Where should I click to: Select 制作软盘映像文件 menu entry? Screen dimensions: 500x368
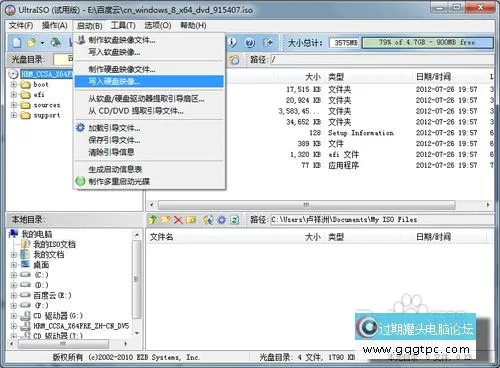pos(149,40)
